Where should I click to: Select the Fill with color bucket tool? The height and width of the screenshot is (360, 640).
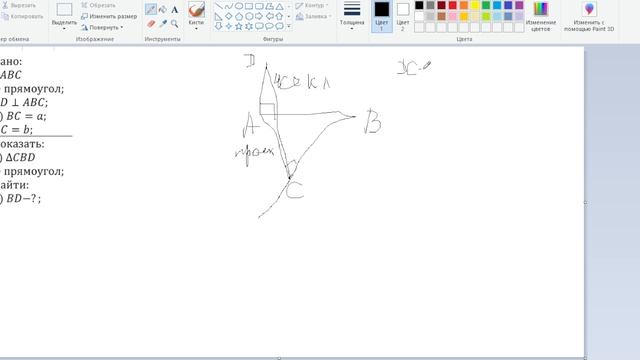(162, 9)
